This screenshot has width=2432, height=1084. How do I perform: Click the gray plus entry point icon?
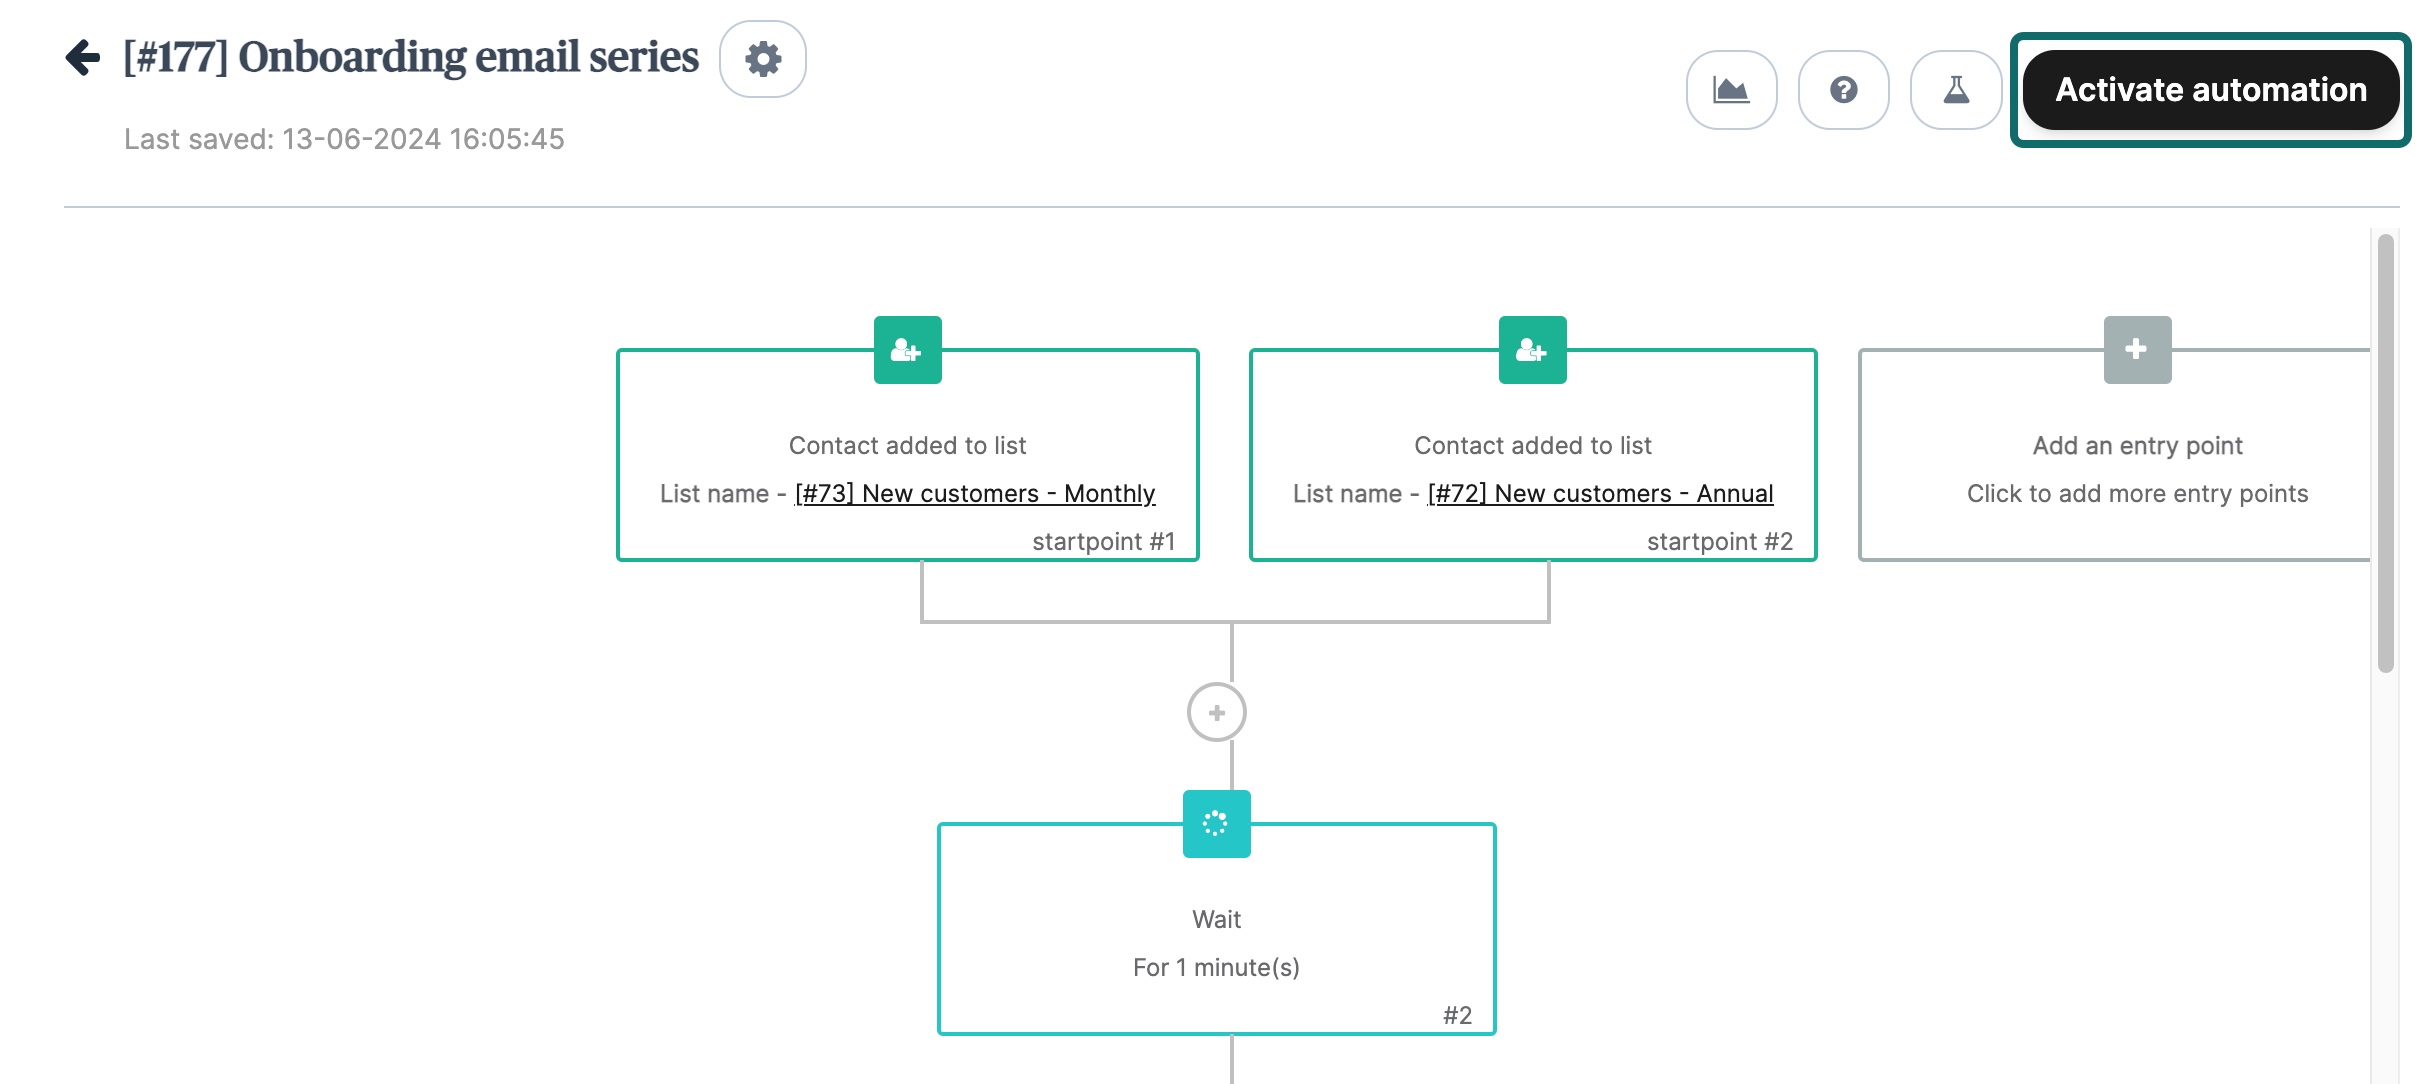coord(2137,350)
